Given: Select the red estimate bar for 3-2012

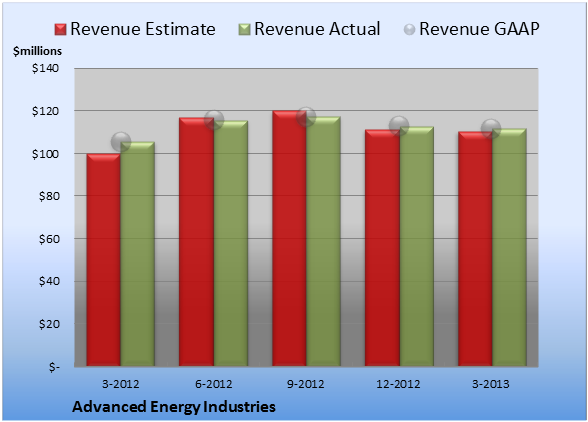Looking at the screenshot, I should pyautogui.click(x=104, y=260).
